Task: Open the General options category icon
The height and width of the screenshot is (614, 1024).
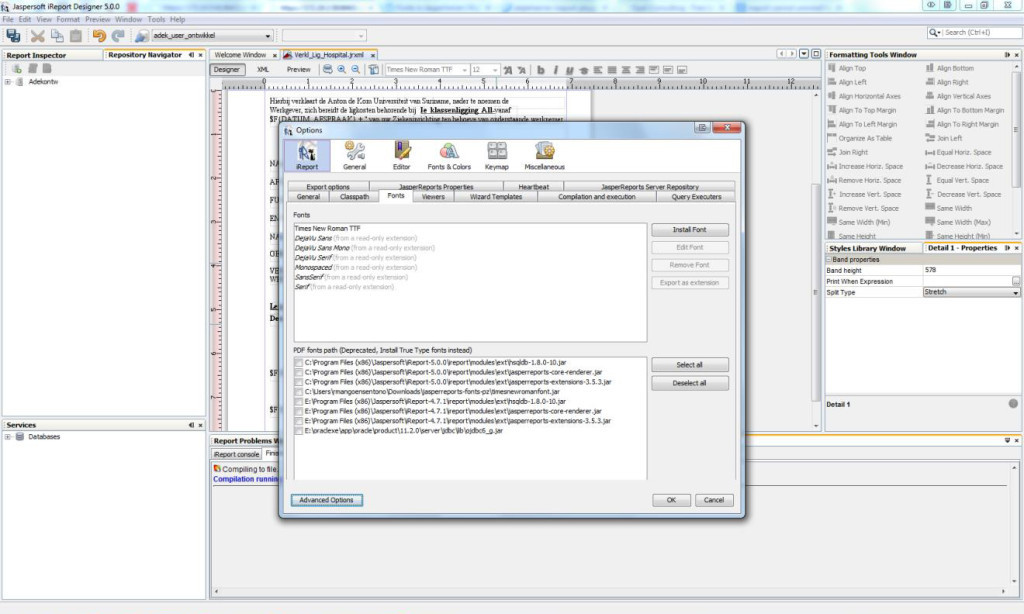Action: pyautogui.click(x=355, y=156)
